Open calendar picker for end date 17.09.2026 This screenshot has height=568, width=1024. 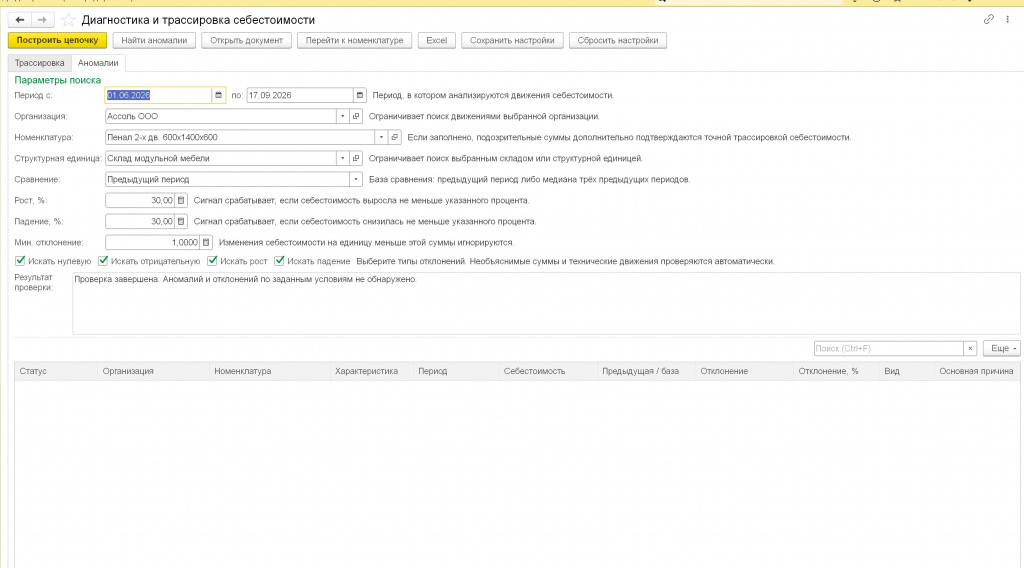point(359,95)
